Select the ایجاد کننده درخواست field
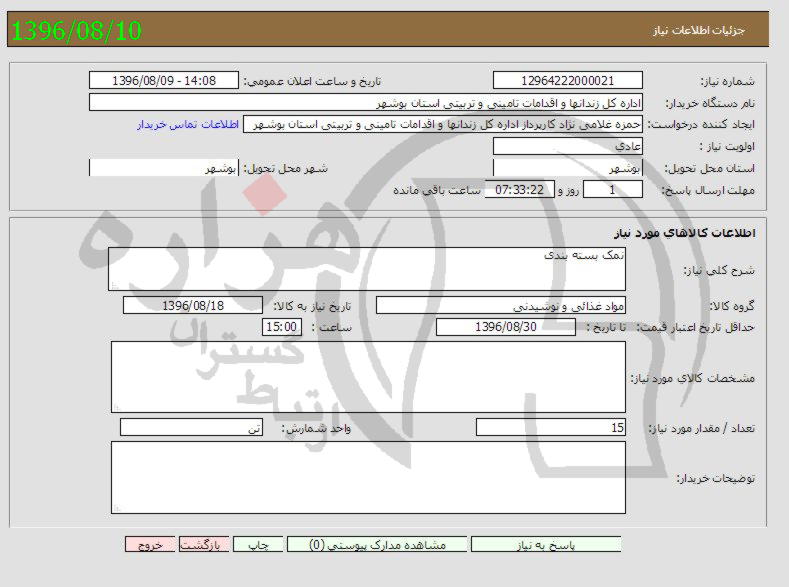 point(445,124)
